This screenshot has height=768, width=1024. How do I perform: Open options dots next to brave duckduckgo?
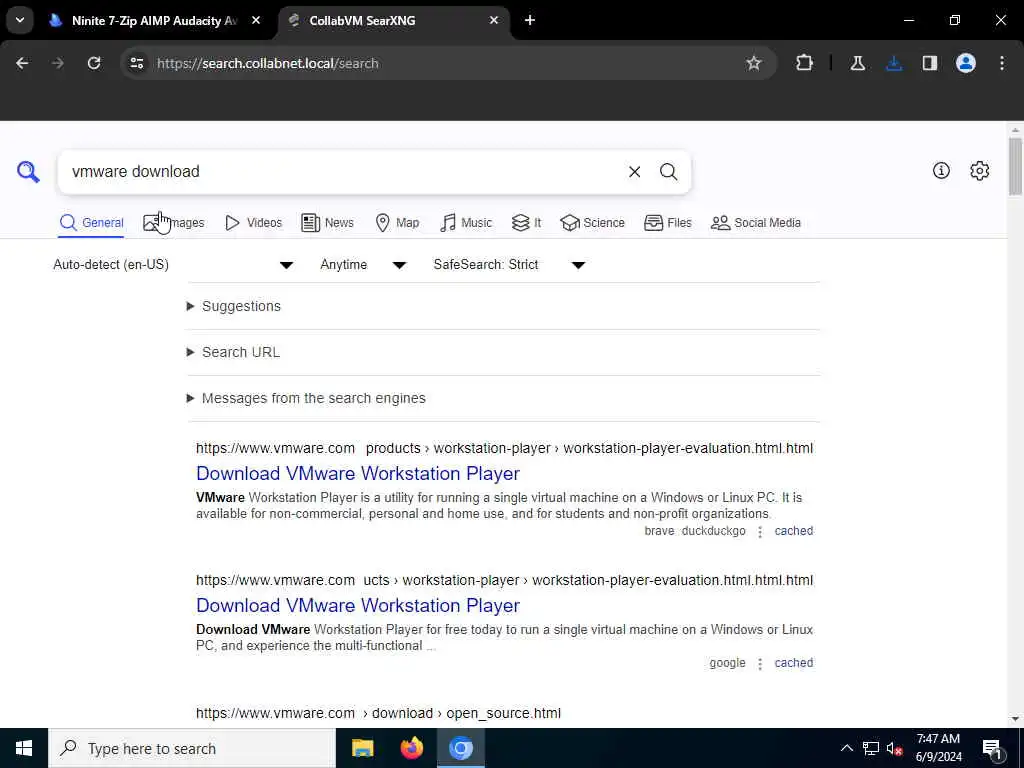760,532
